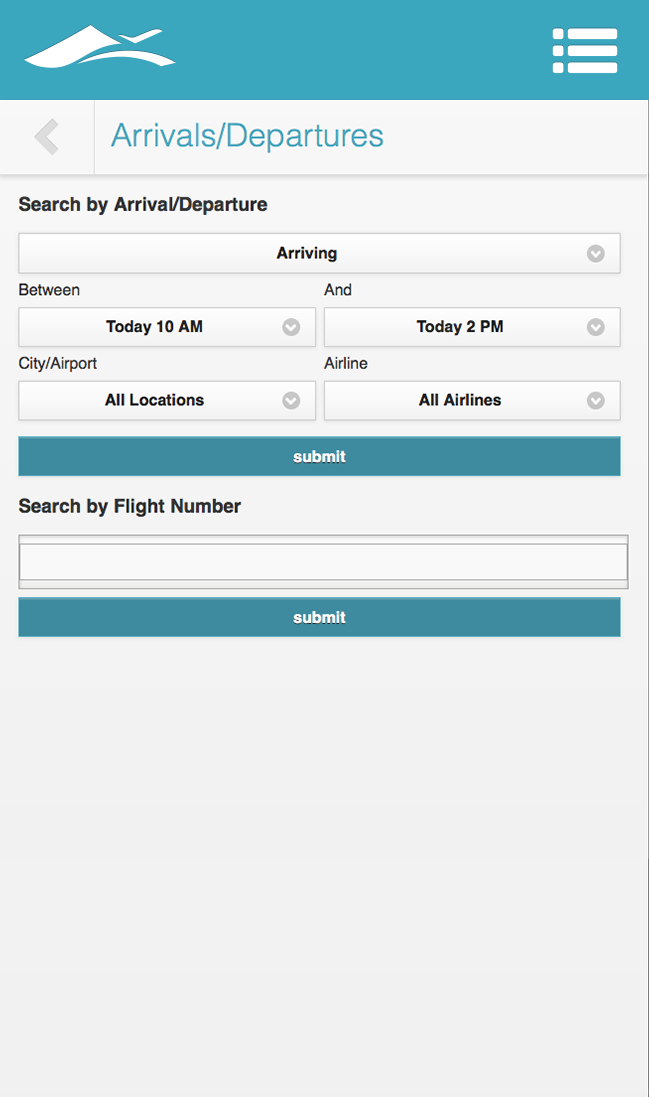
Task: Expand the All Airlines dropdown
Action: (460, 400)
